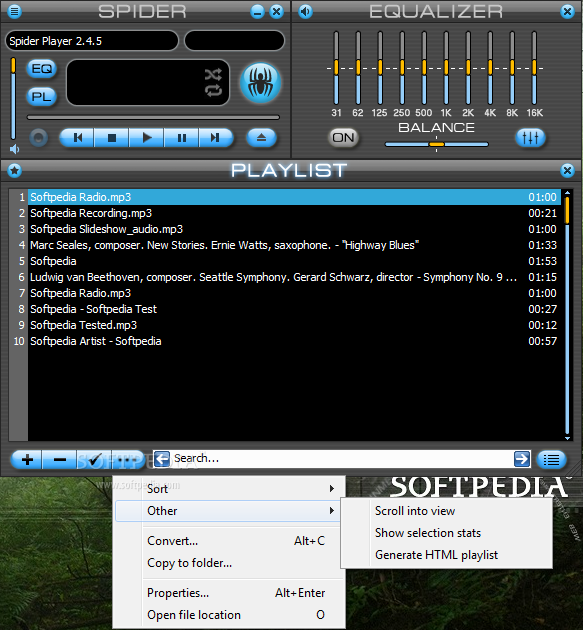583x630 pixels.
Task: Click the eject/open file button
Action: (262, 138)
